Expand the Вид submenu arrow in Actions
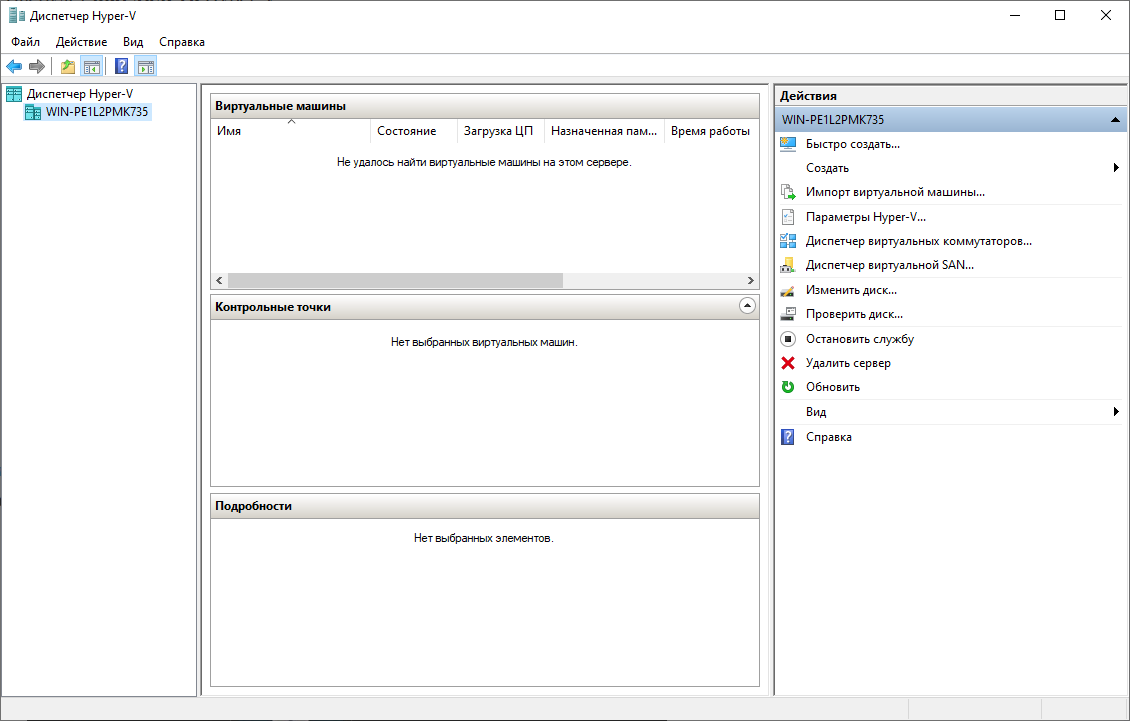 tap(1116, 412)
